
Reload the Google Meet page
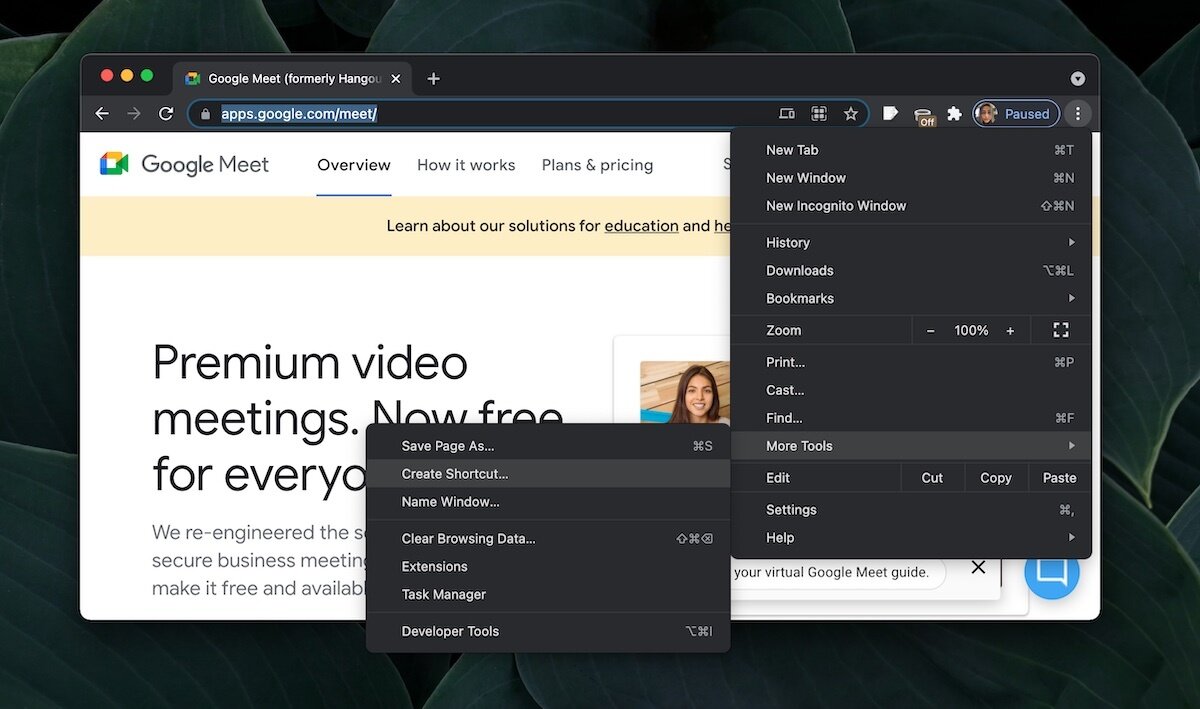(x=166, y=113)
